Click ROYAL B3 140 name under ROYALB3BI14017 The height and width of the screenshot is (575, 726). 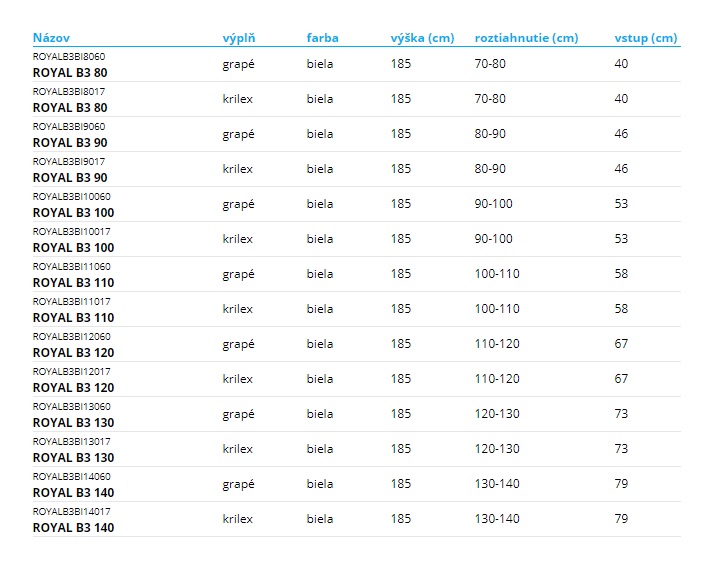73,528
